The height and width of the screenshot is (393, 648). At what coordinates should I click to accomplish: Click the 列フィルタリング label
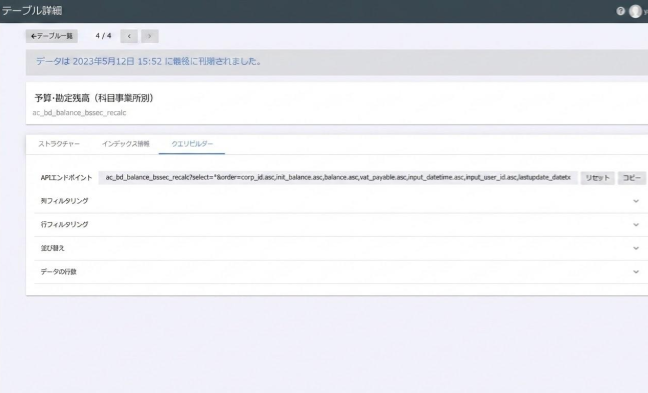tap(64, 201)
